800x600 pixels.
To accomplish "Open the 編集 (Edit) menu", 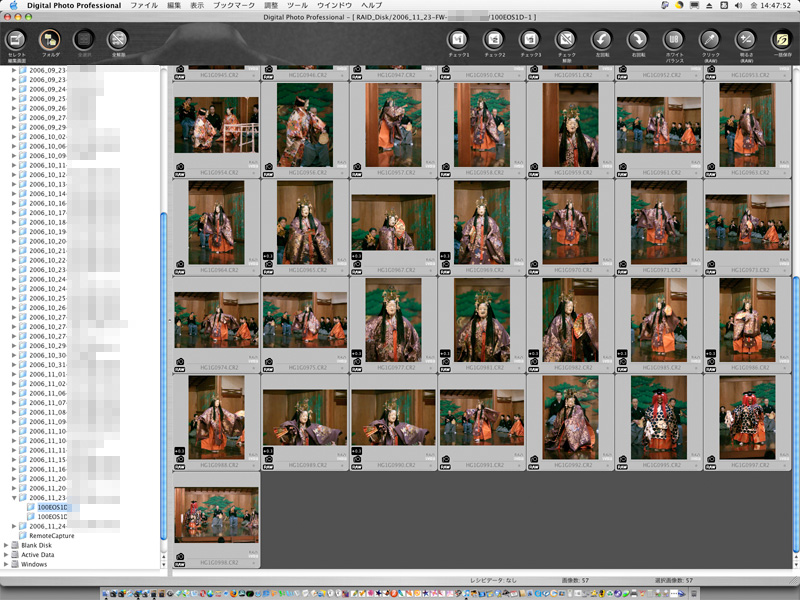I will [x=174, y=5].
